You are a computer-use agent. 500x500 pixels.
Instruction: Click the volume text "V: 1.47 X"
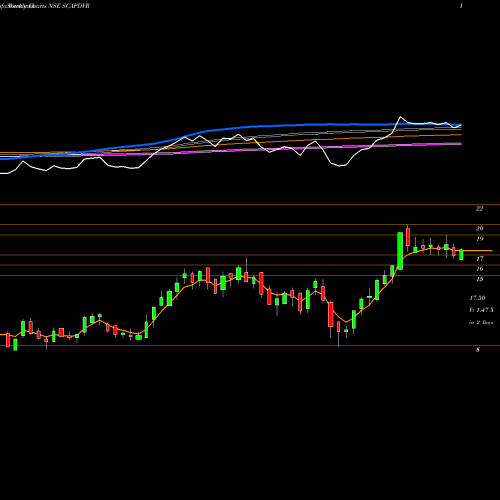pos(481,310)
